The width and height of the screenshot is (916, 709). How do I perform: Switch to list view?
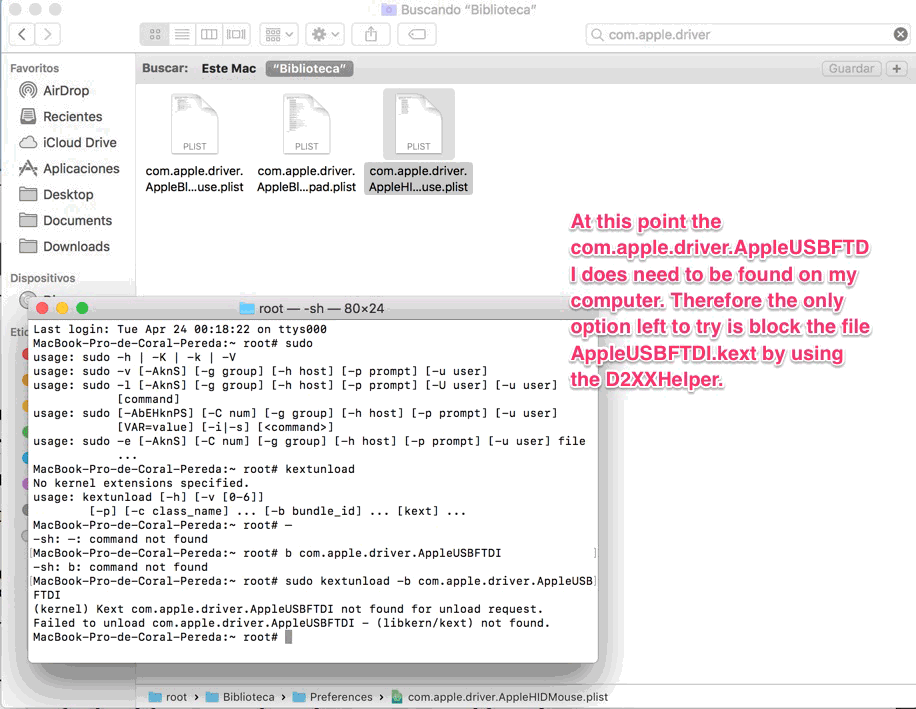[182, 34]
